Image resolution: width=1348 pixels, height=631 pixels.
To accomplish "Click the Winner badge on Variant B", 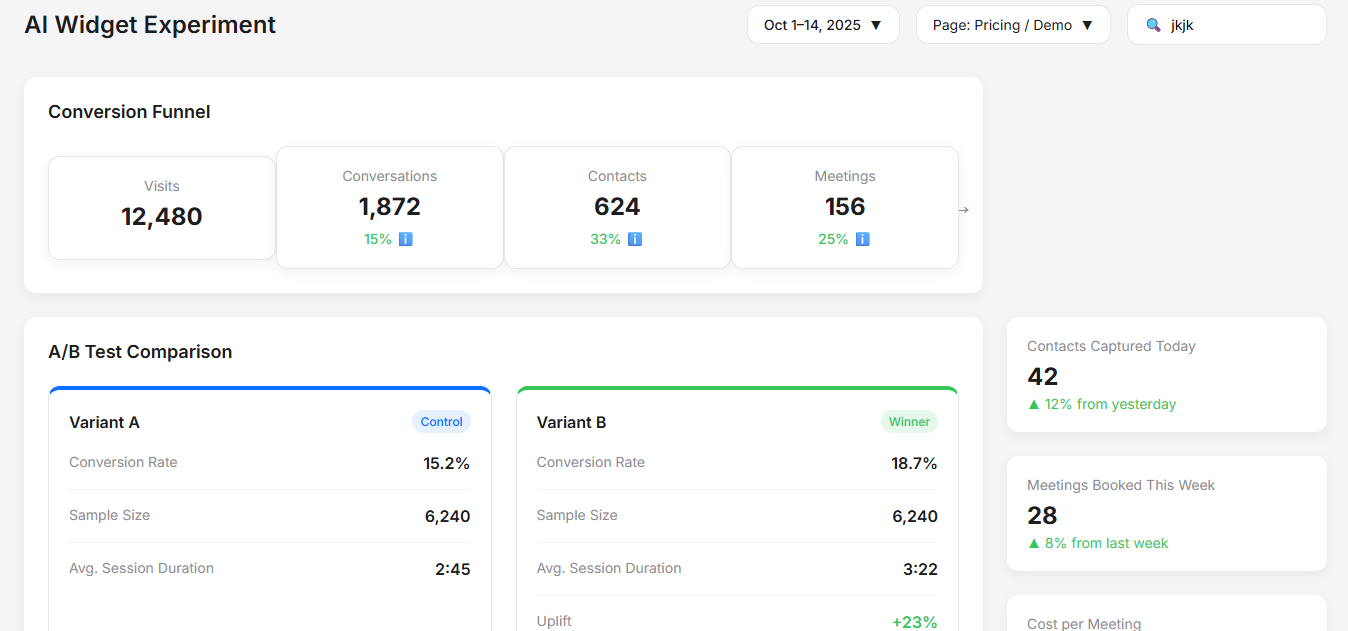I will coord(909,421).
